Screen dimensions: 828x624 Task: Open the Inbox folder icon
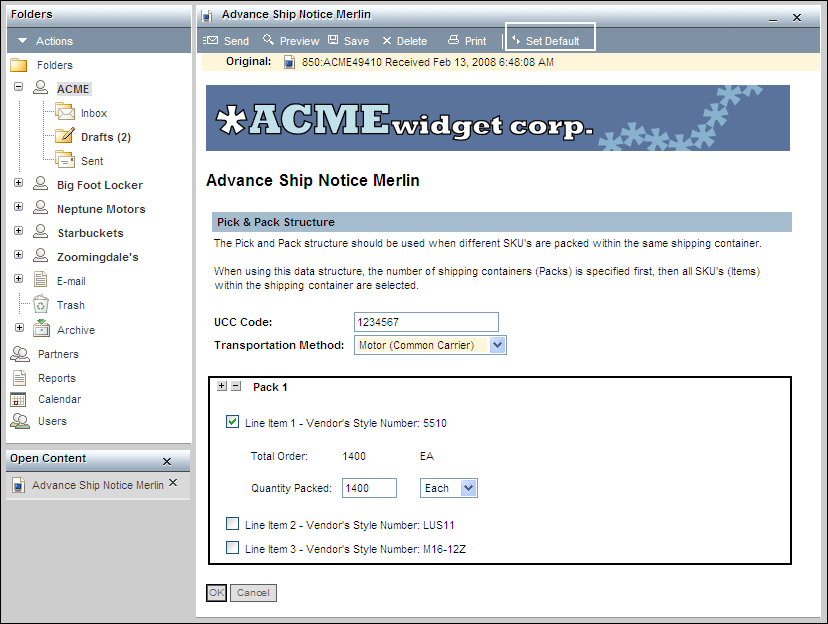pos(65,112)
